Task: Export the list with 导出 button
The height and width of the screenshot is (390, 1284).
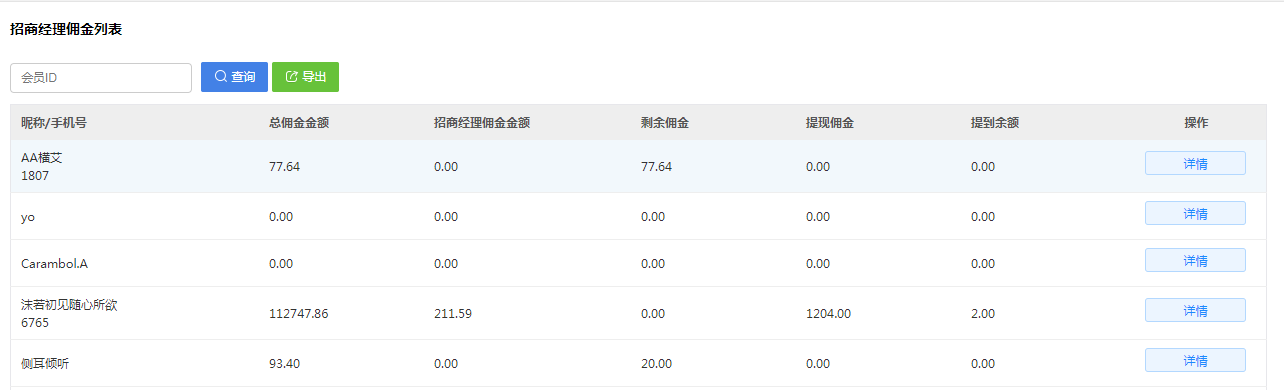Action: pyautogui.click(x=305, y=77)
